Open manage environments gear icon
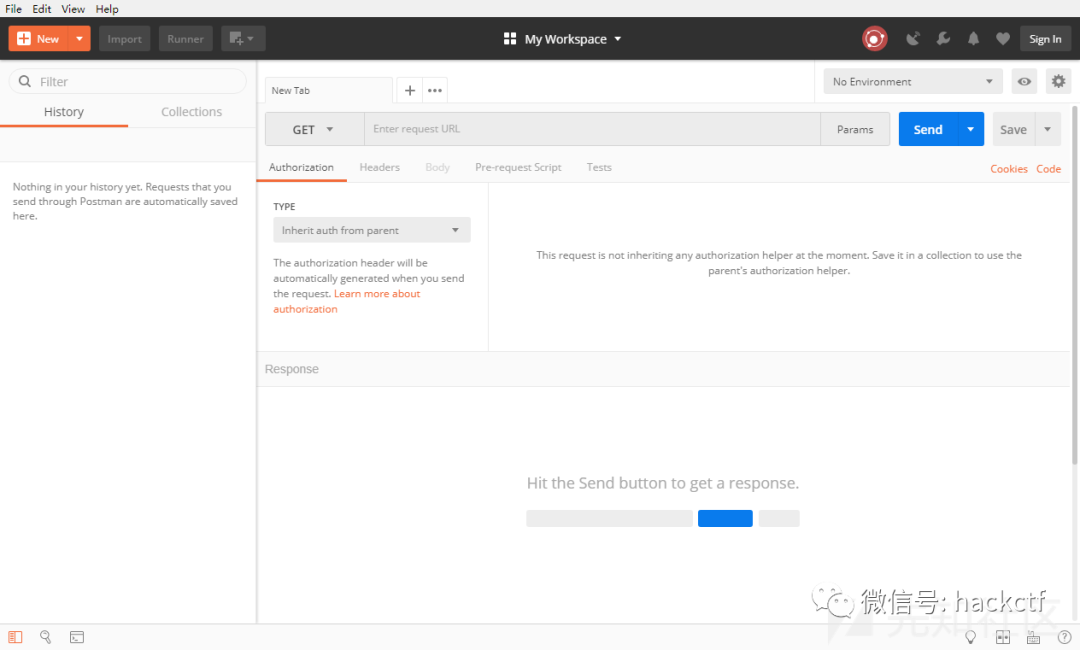This screenshot has width=1080, height=650. point(1059,81)
